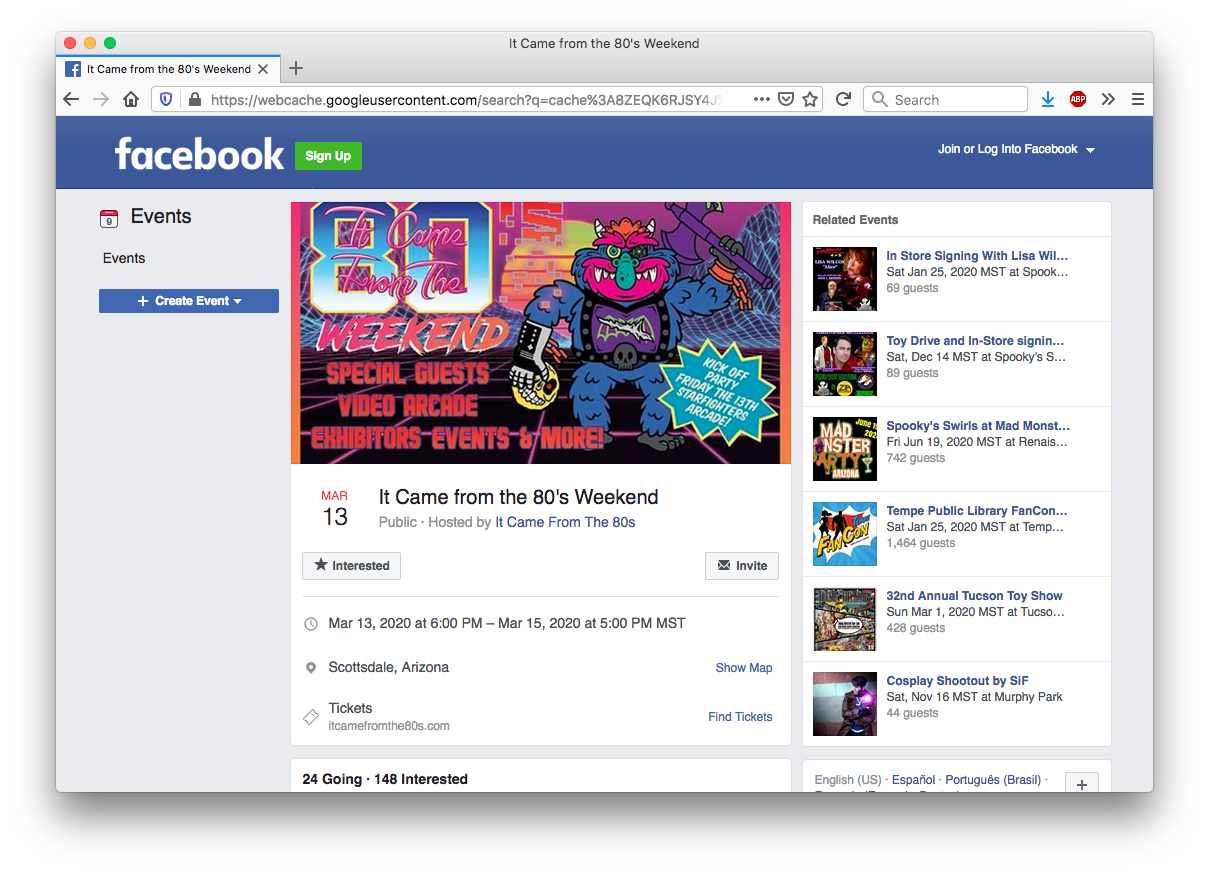Screen dimensions: 1209x872
Task: Click the ABP adblock extension icon
Action: 1078,99
